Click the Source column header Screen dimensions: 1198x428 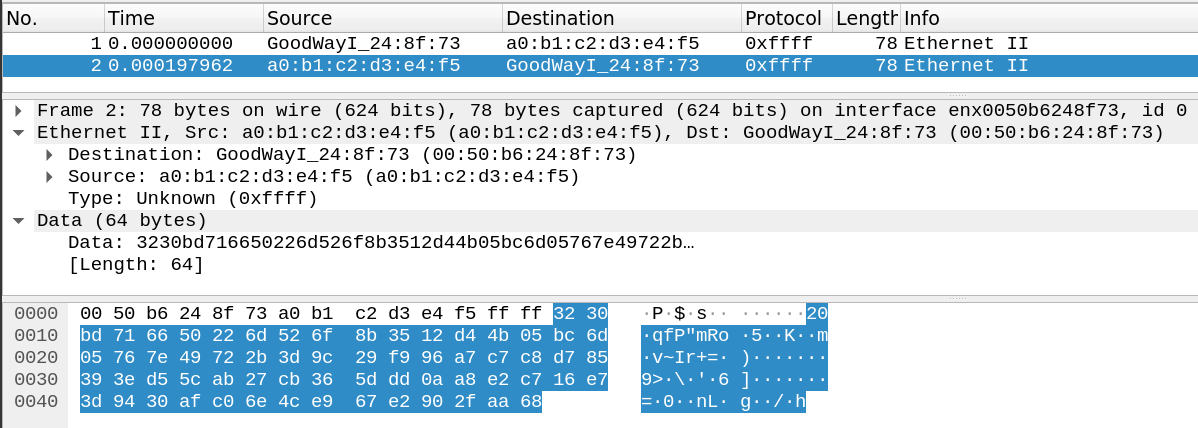point(383,18)
